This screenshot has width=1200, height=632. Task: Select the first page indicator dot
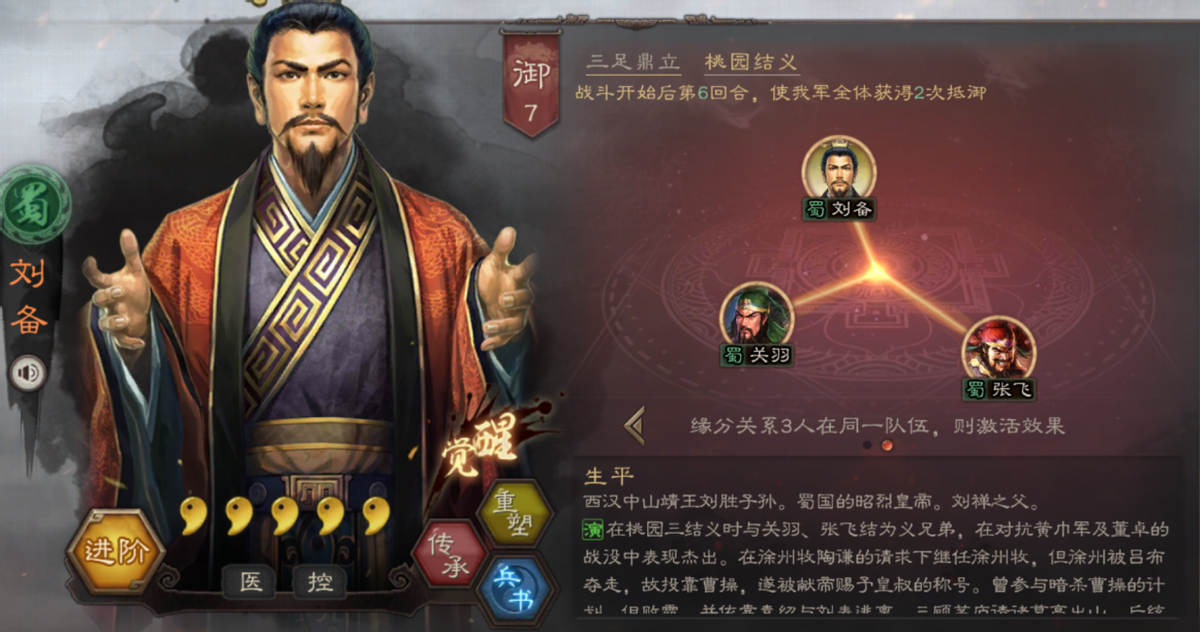point(868,446)
